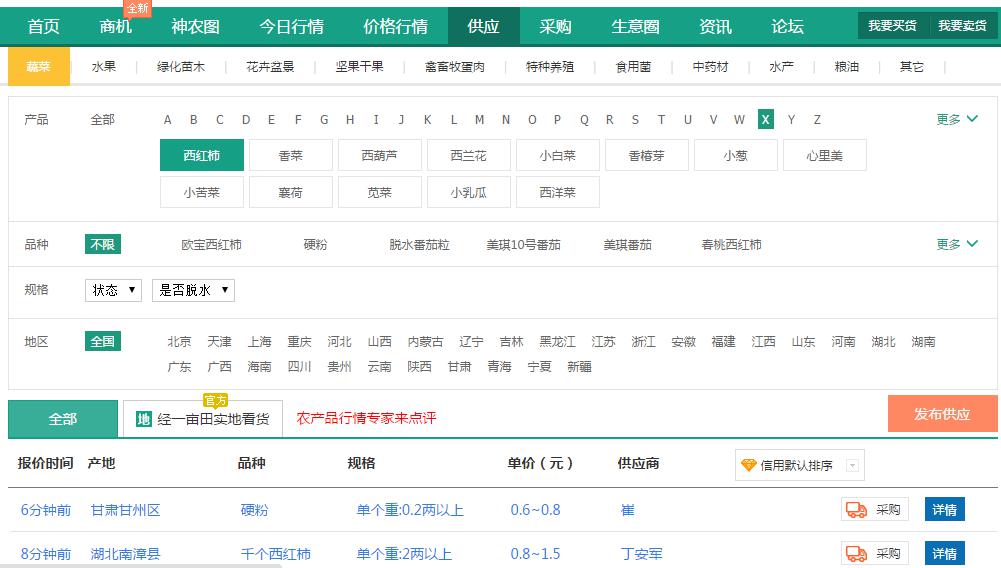1001x568 pixels.
Task: Select the 绿化苗木 category tab
Action: tap(181, 66)
